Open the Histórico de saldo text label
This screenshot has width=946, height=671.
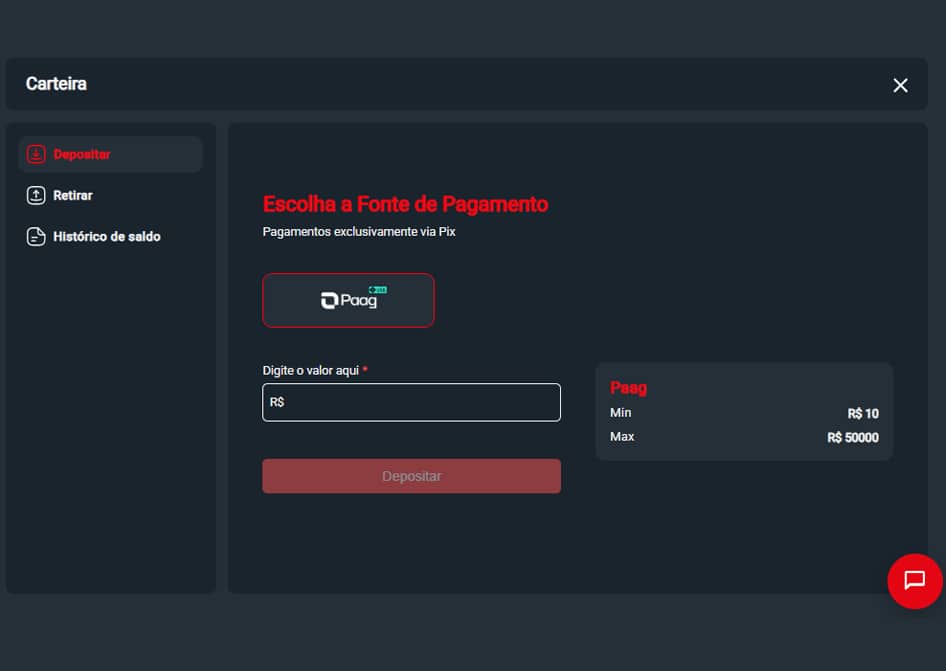click(x=107, y=237)
